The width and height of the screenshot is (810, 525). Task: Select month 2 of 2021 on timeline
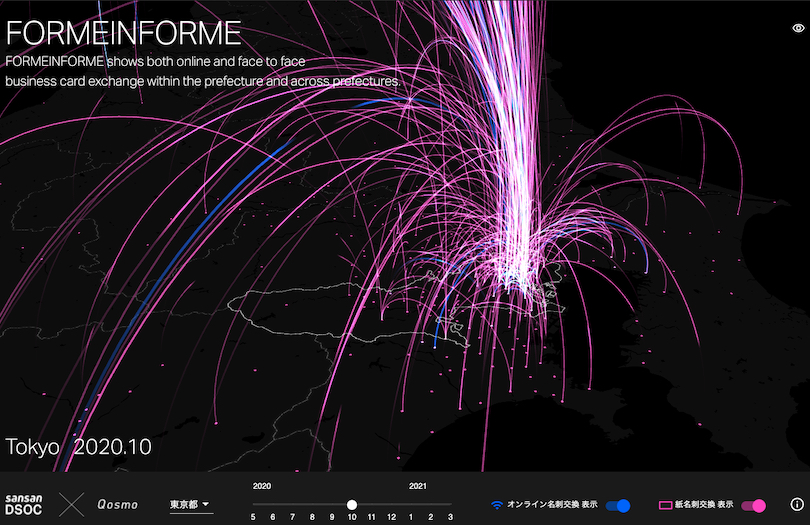(x=431, y=517)
